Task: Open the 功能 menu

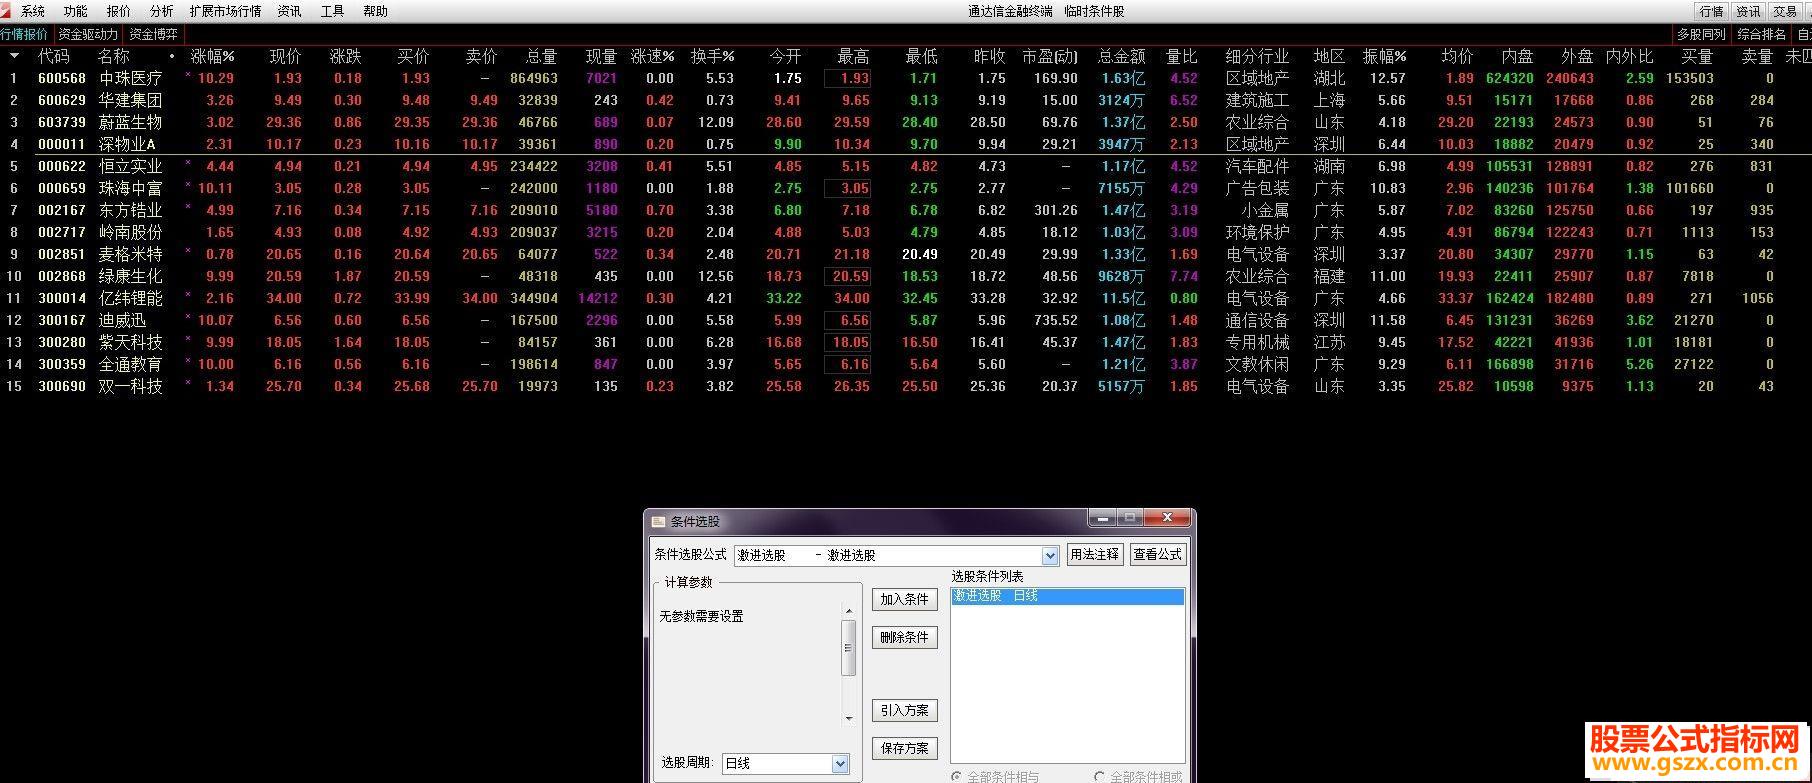Action: coord(75,11)
